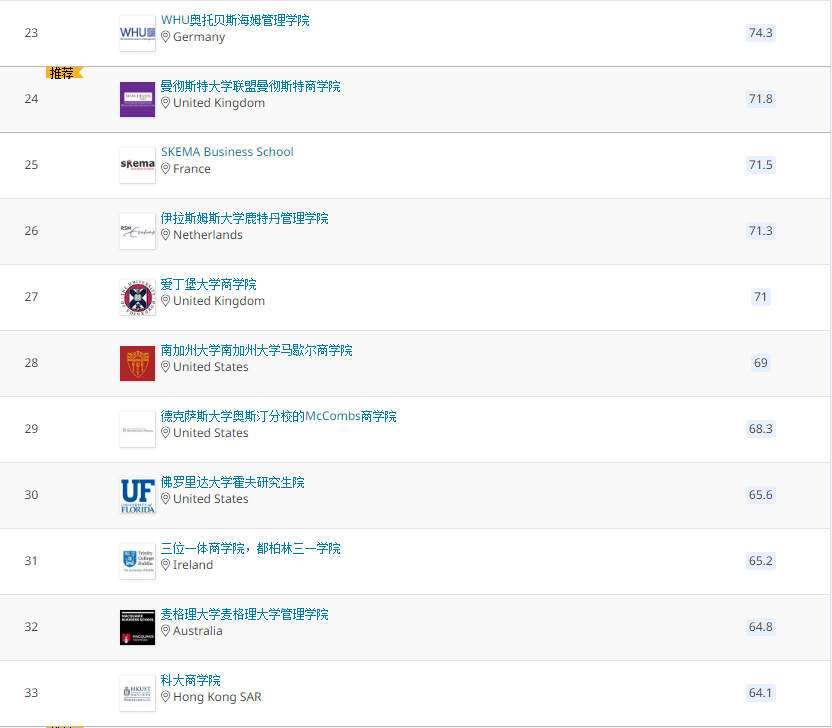Click the score 71.5
Screen dimensions: 832x728
point(760,165)
